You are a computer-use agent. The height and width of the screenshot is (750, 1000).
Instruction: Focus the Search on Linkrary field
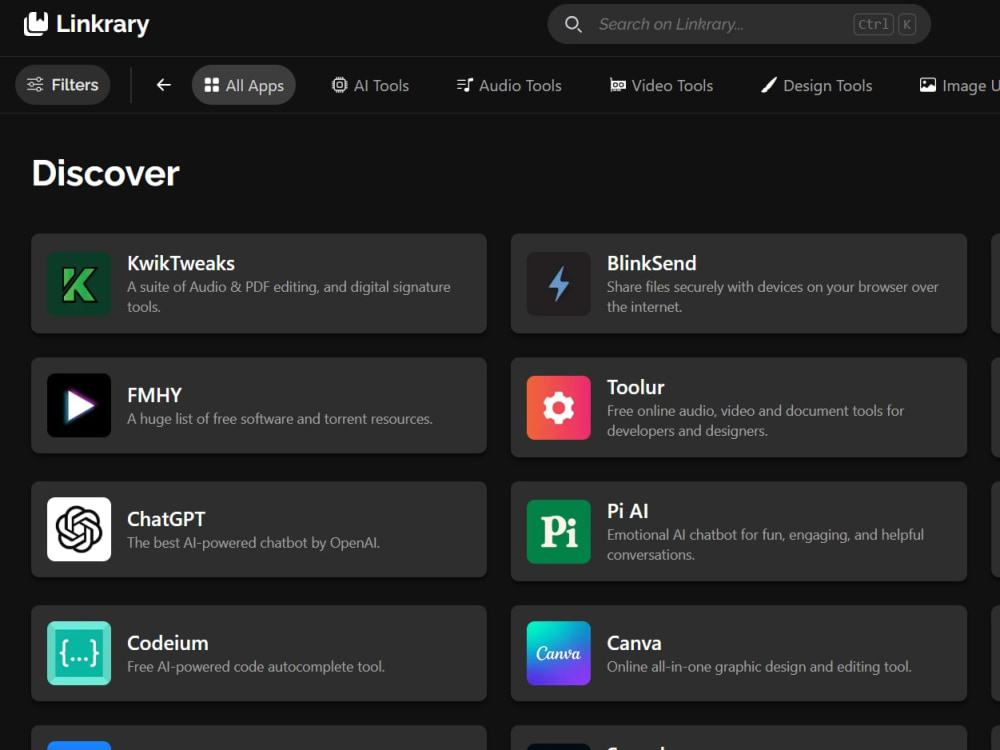[x=739, y=24]
